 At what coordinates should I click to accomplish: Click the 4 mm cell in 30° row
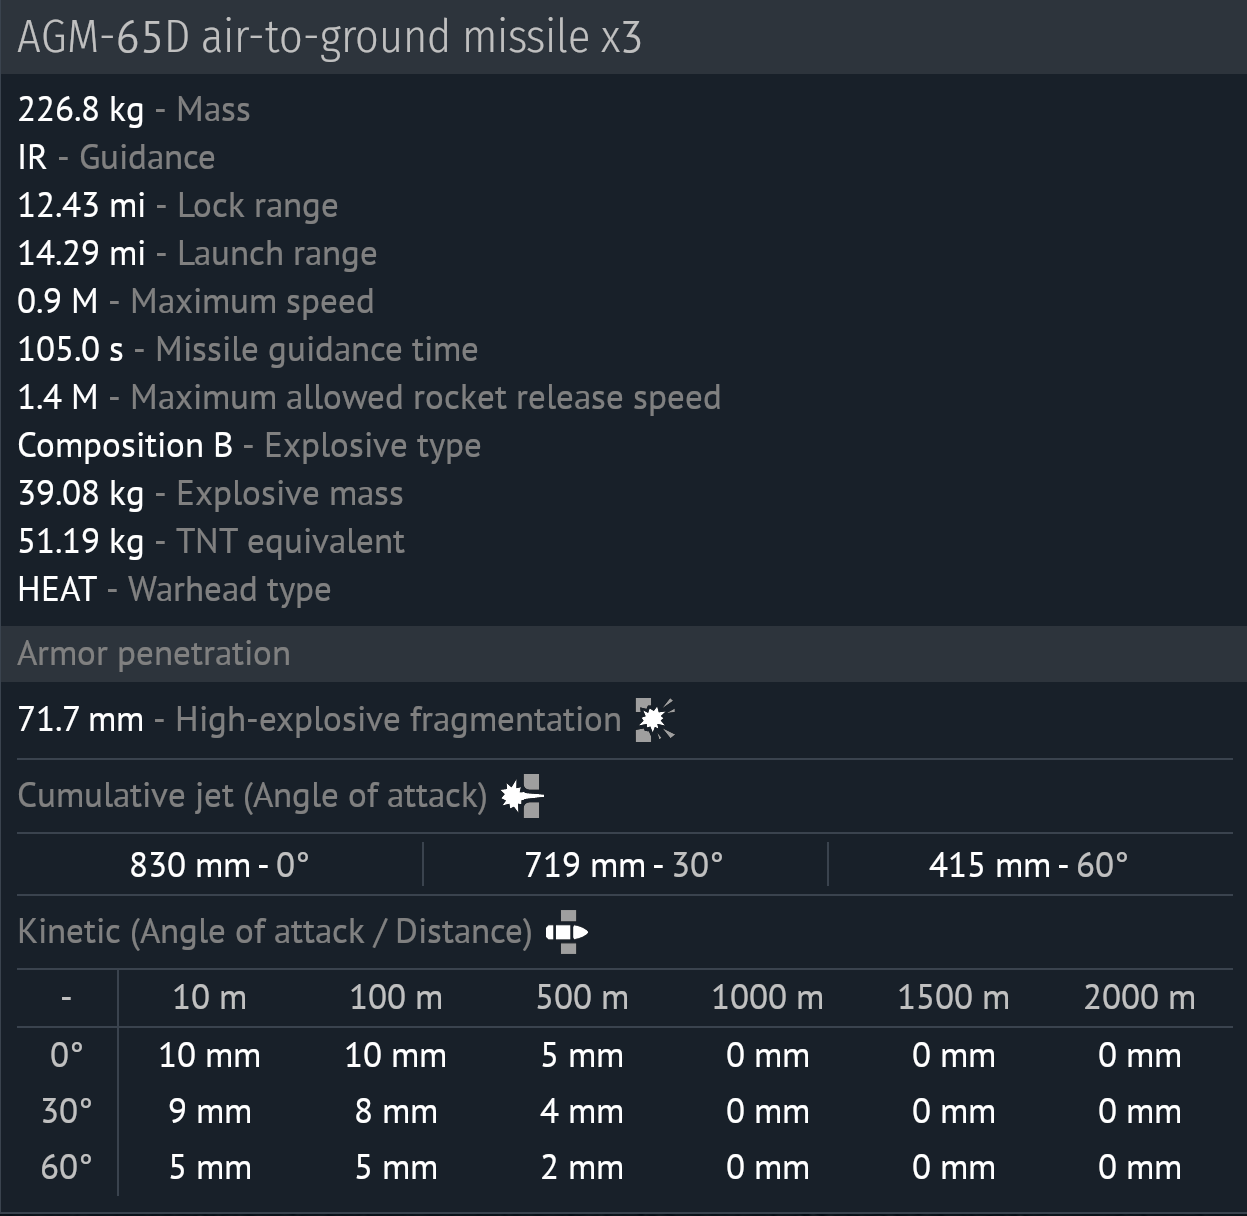(582, 1111)
